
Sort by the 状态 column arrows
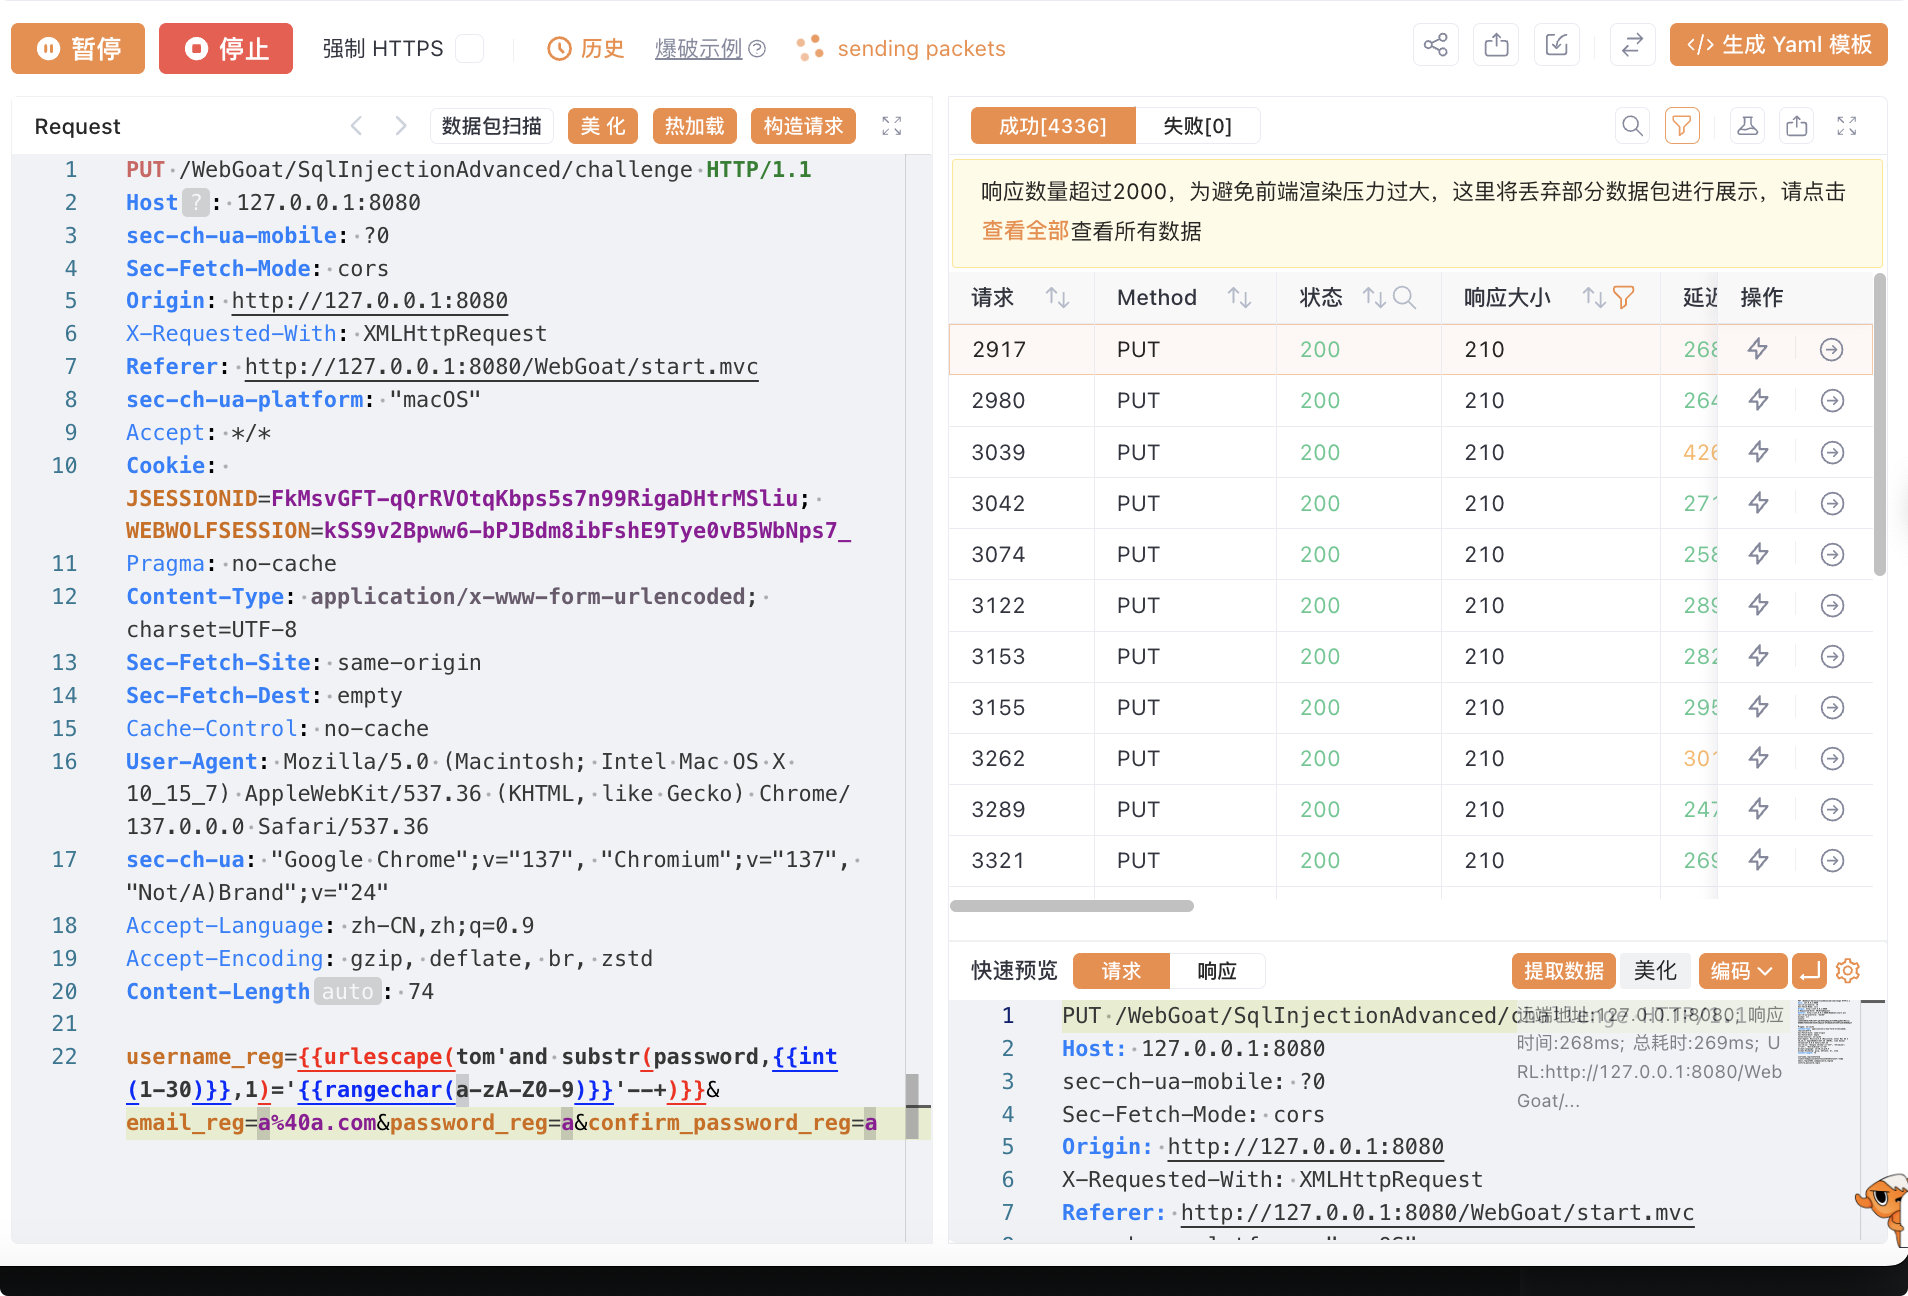1373,298
